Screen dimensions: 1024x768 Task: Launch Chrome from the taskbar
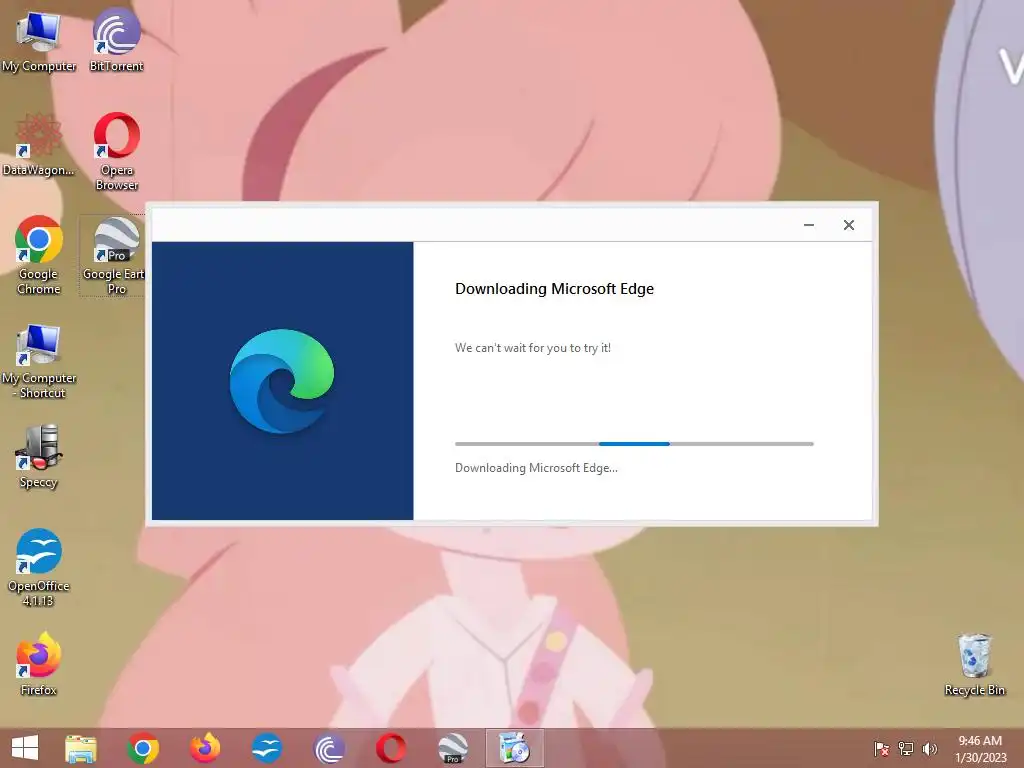point(143,748)
